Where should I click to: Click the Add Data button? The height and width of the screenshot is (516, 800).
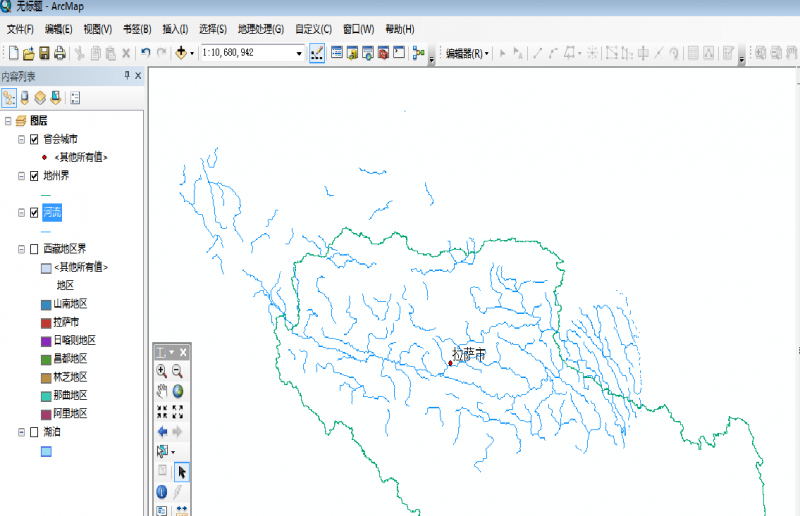(181, 53)
